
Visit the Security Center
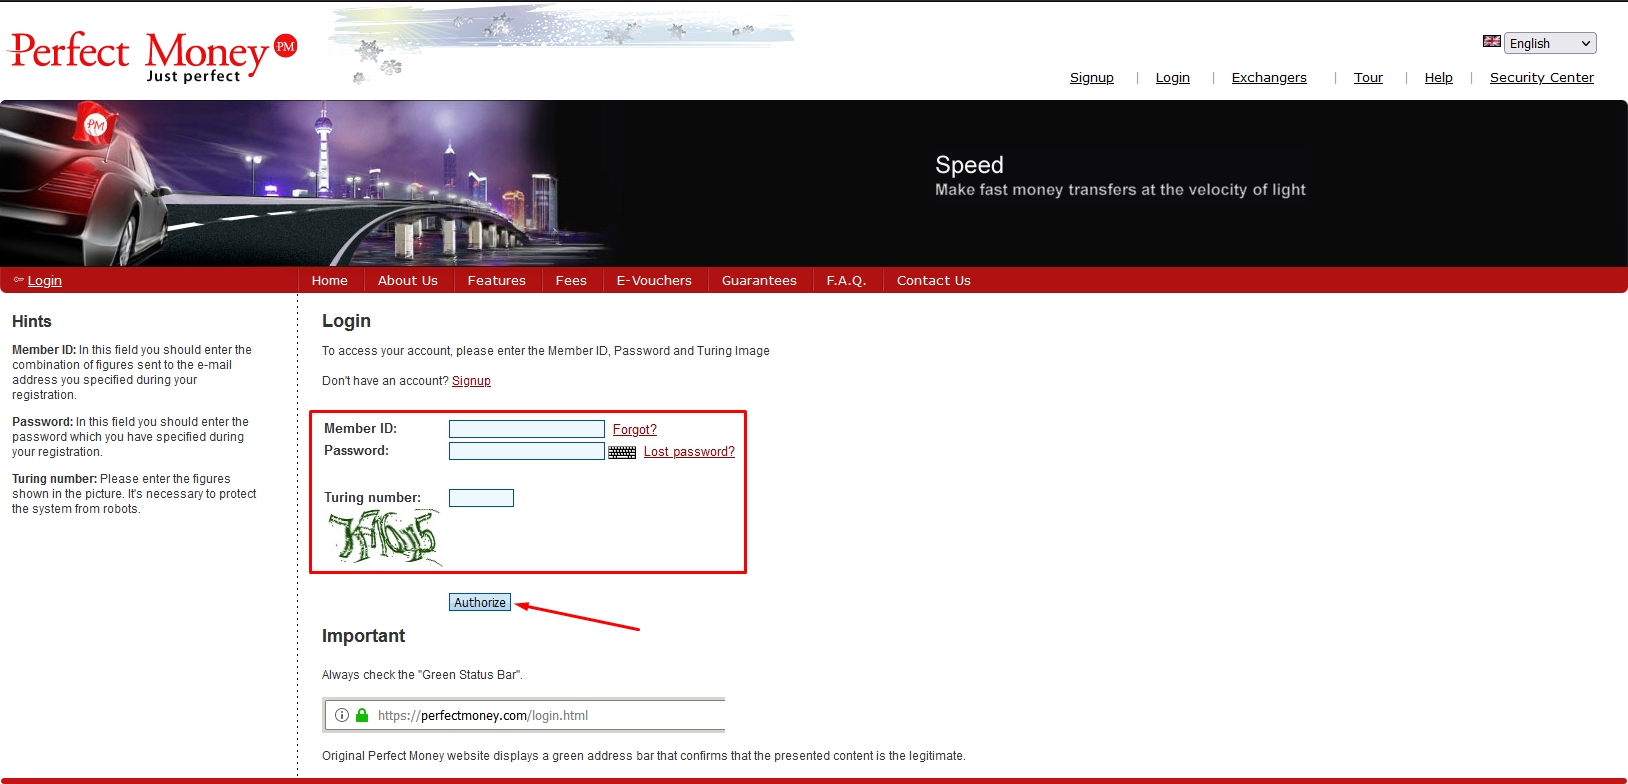pyautogui.click(x=1541, y=78)
